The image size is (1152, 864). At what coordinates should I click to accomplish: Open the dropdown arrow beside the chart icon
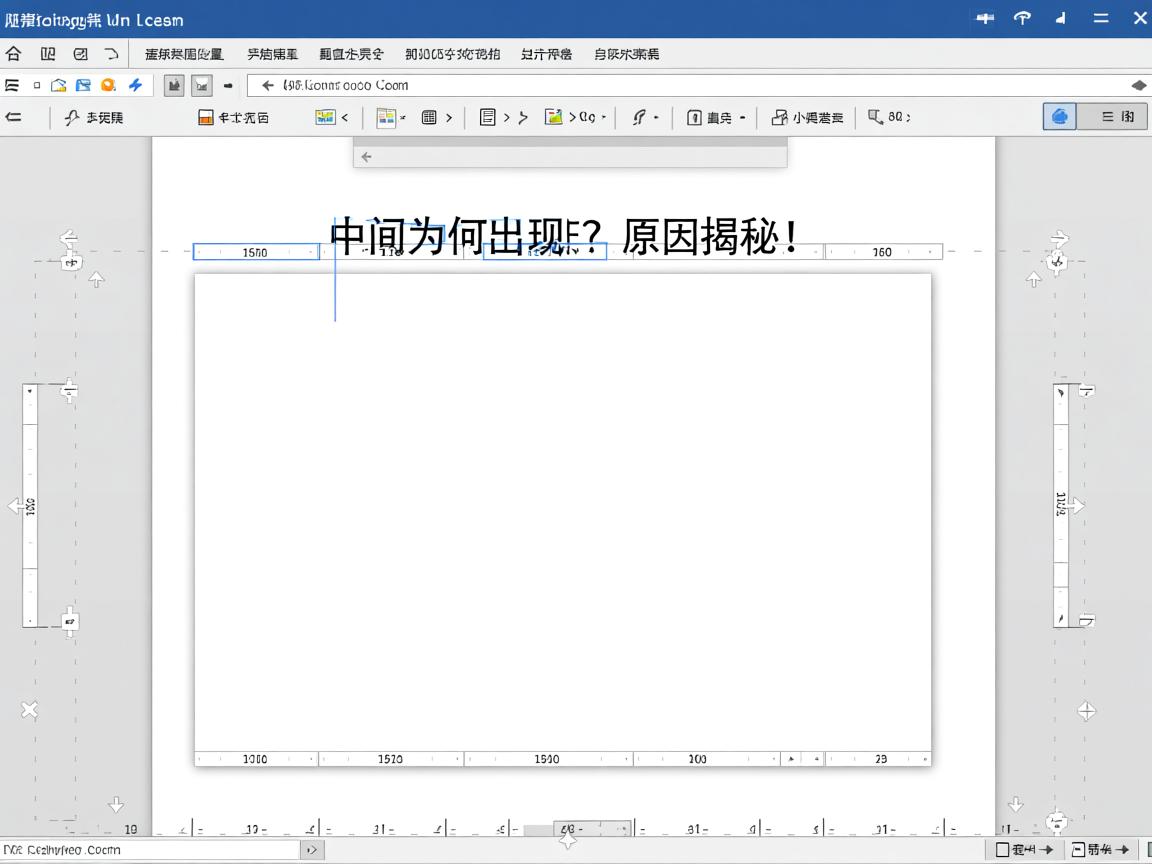coord(344,117)
